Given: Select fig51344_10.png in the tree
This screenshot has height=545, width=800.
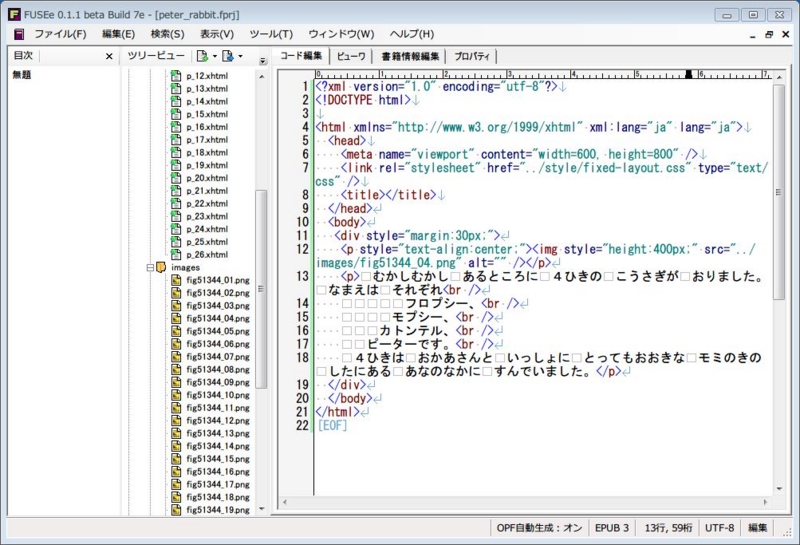Looking at the screenshot, I should pos(218,395).
